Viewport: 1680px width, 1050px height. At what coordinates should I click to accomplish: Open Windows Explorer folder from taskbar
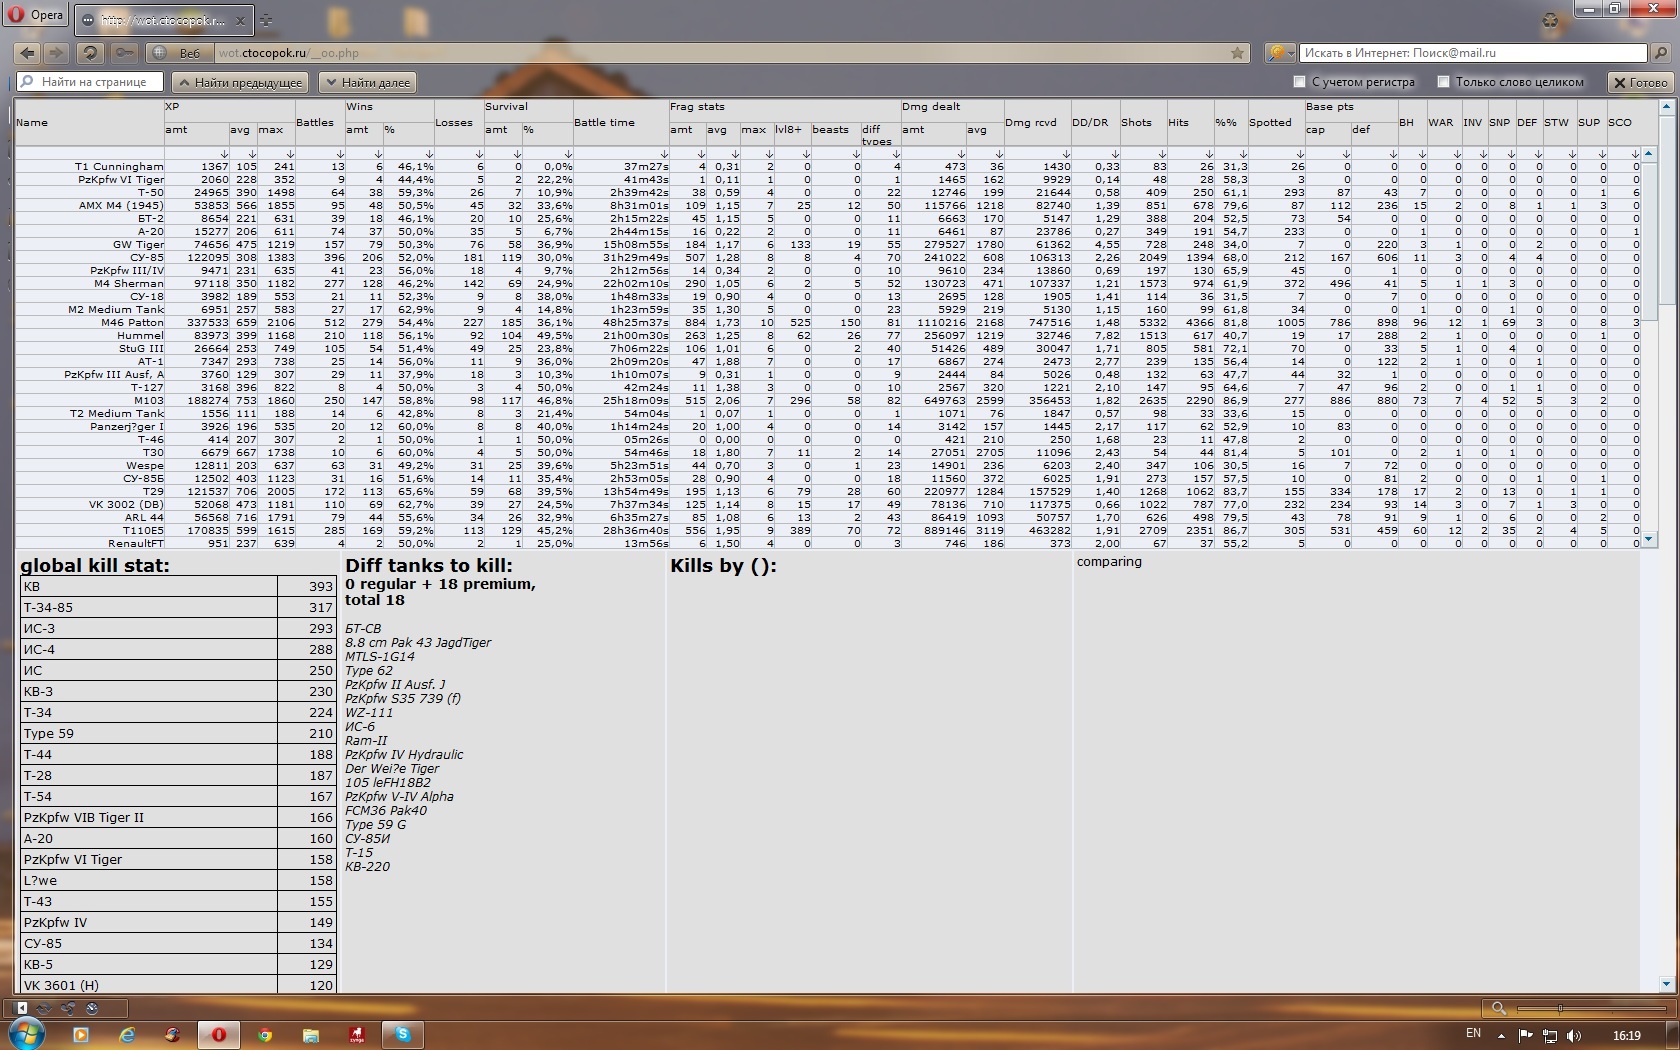(311, 1035)
